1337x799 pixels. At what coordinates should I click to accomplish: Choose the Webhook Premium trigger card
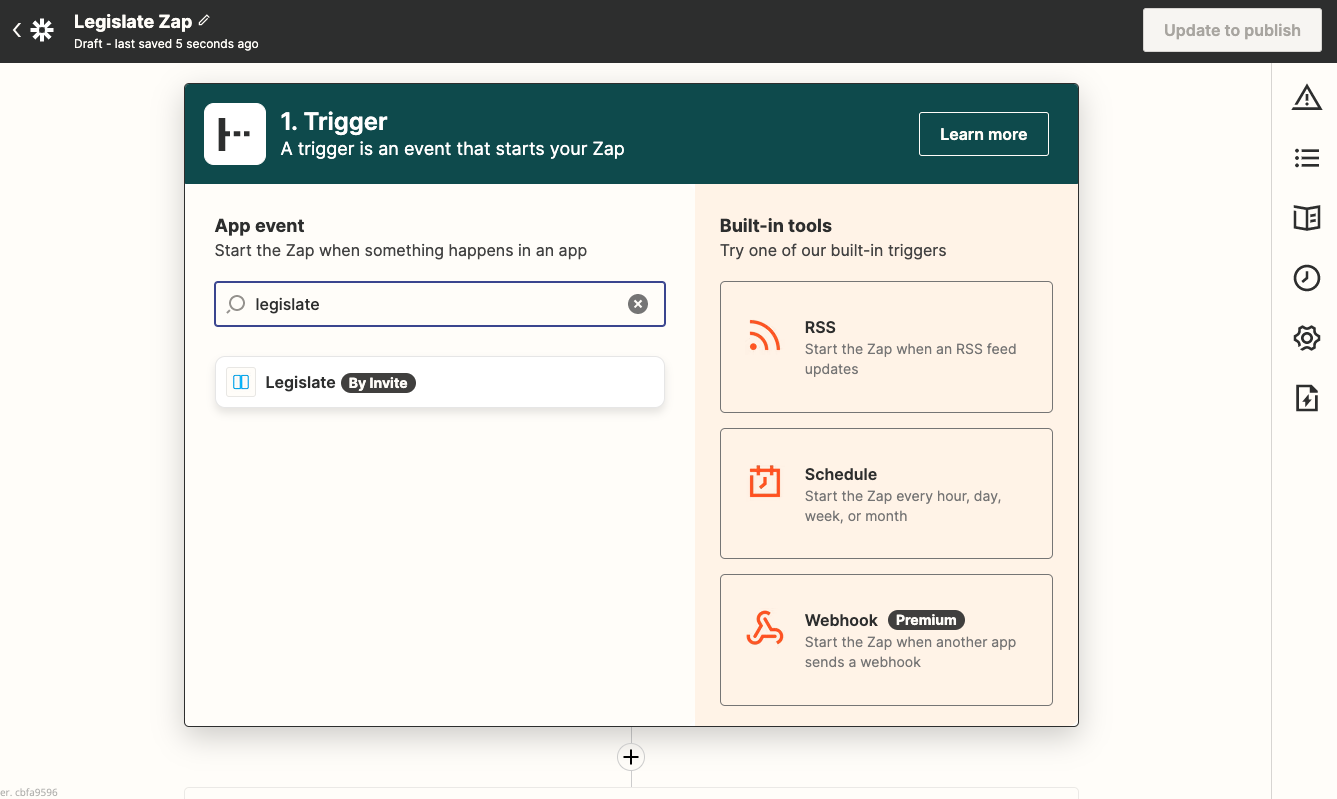point(886,640)
